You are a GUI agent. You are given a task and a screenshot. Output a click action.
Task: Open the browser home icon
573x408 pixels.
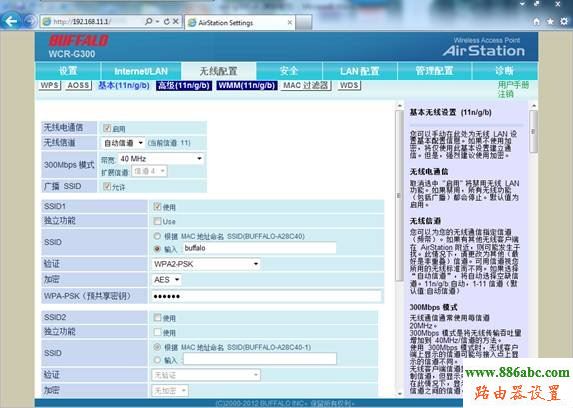point(536,22)
